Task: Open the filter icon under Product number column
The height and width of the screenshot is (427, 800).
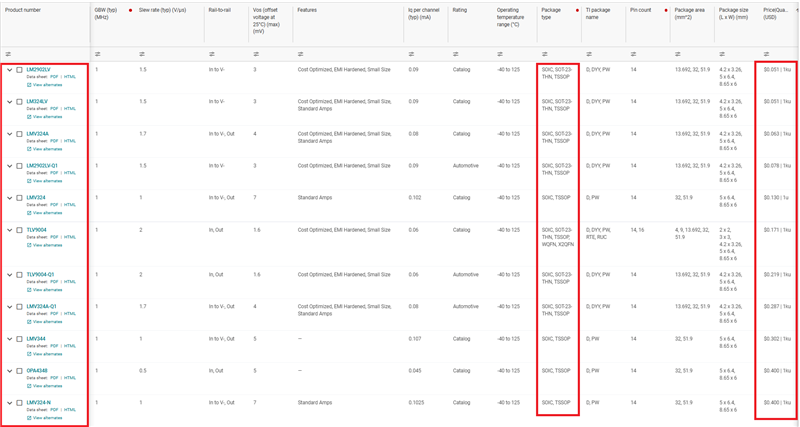Action: (8, 54)
